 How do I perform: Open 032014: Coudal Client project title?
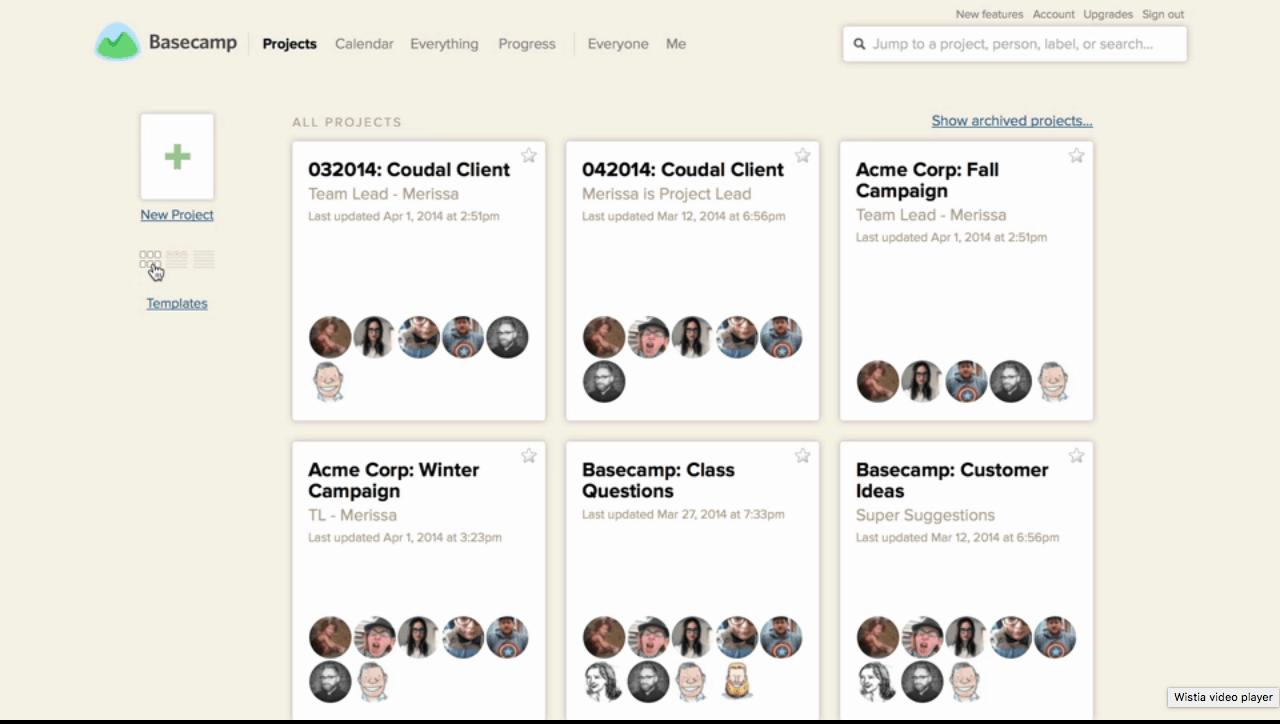coord(409,170)
